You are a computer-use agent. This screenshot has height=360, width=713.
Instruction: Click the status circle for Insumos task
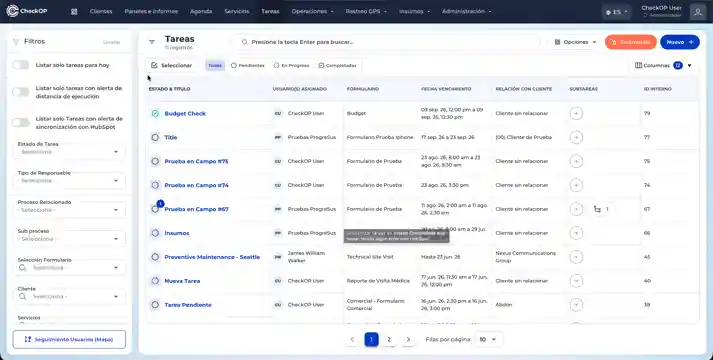(155, 233)
